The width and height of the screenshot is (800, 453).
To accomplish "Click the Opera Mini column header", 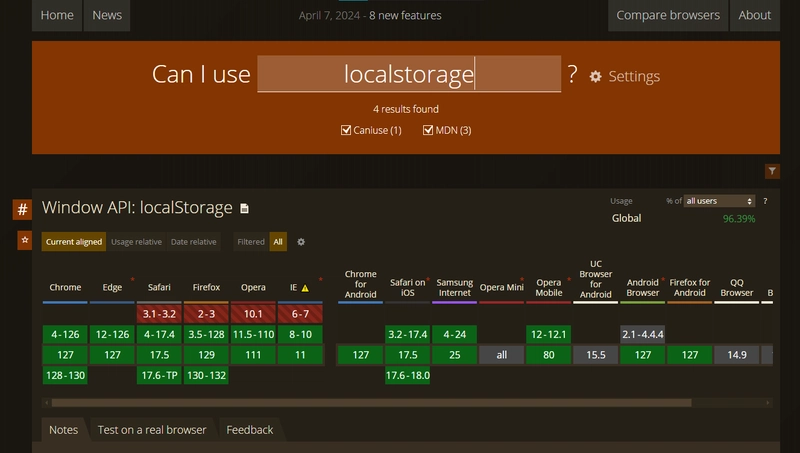I will coord(502,287).
